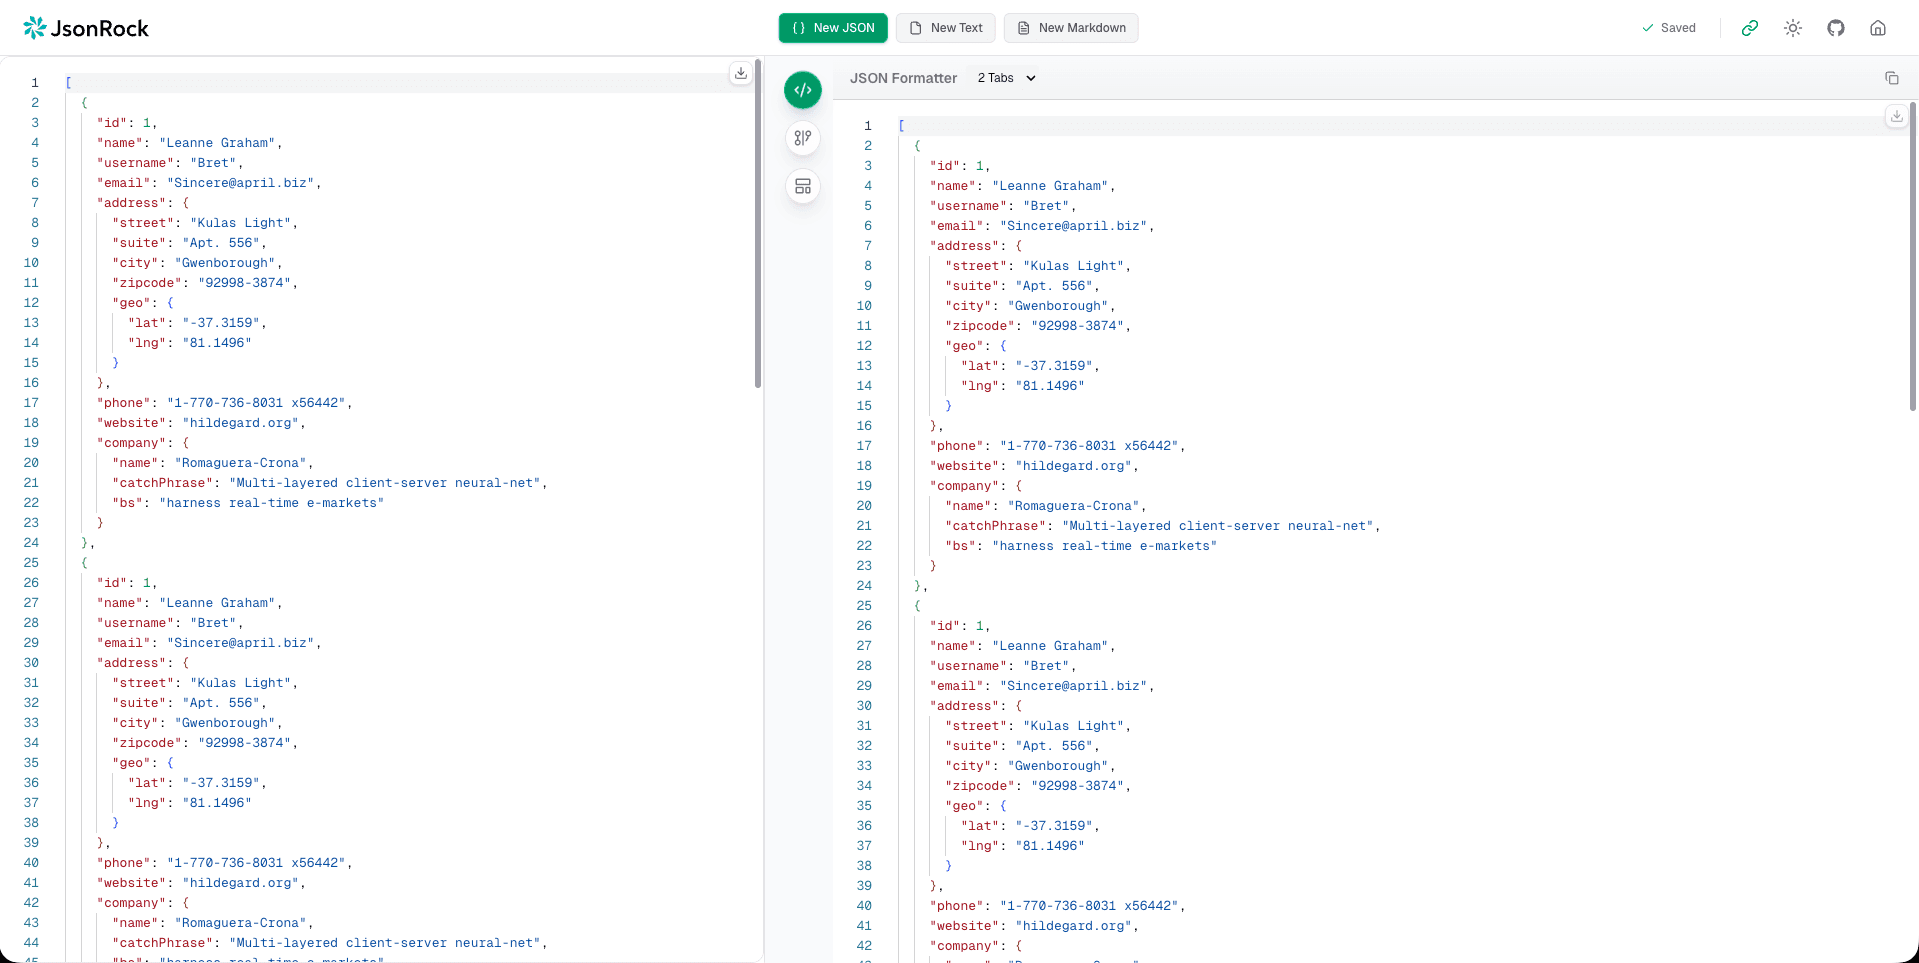Click "92998-3874" on left line 11
Image resolution: width=1919 pixels, height=963 pixels.
pos(245,283)
